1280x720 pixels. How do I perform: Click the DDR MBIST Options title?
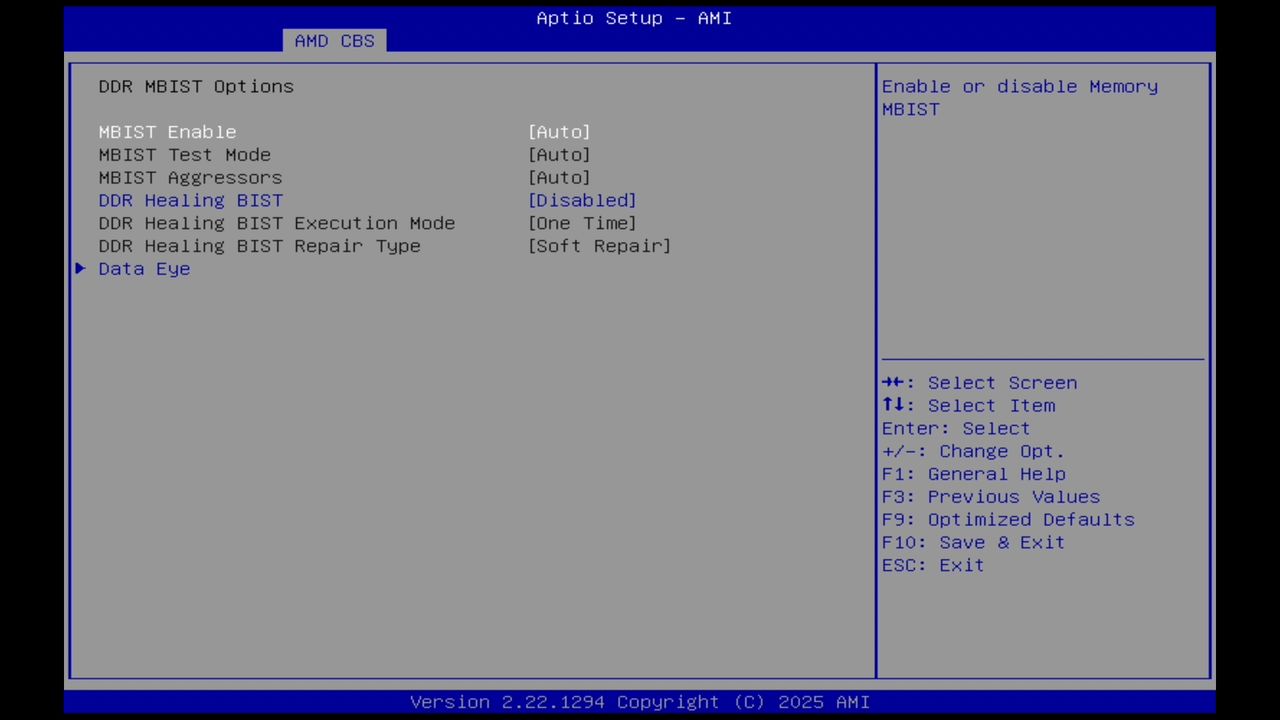pos(196,86)
